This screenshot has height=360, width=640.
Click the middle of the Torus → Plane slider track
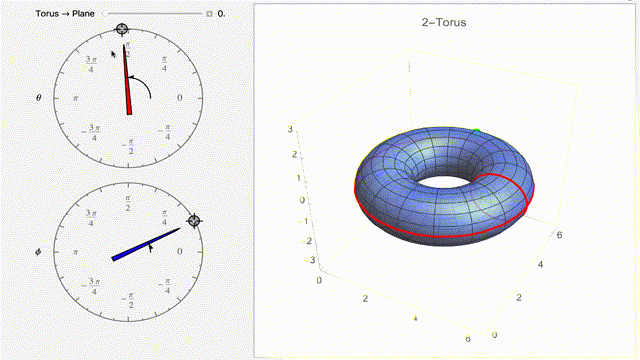click(x=154, y=13)
